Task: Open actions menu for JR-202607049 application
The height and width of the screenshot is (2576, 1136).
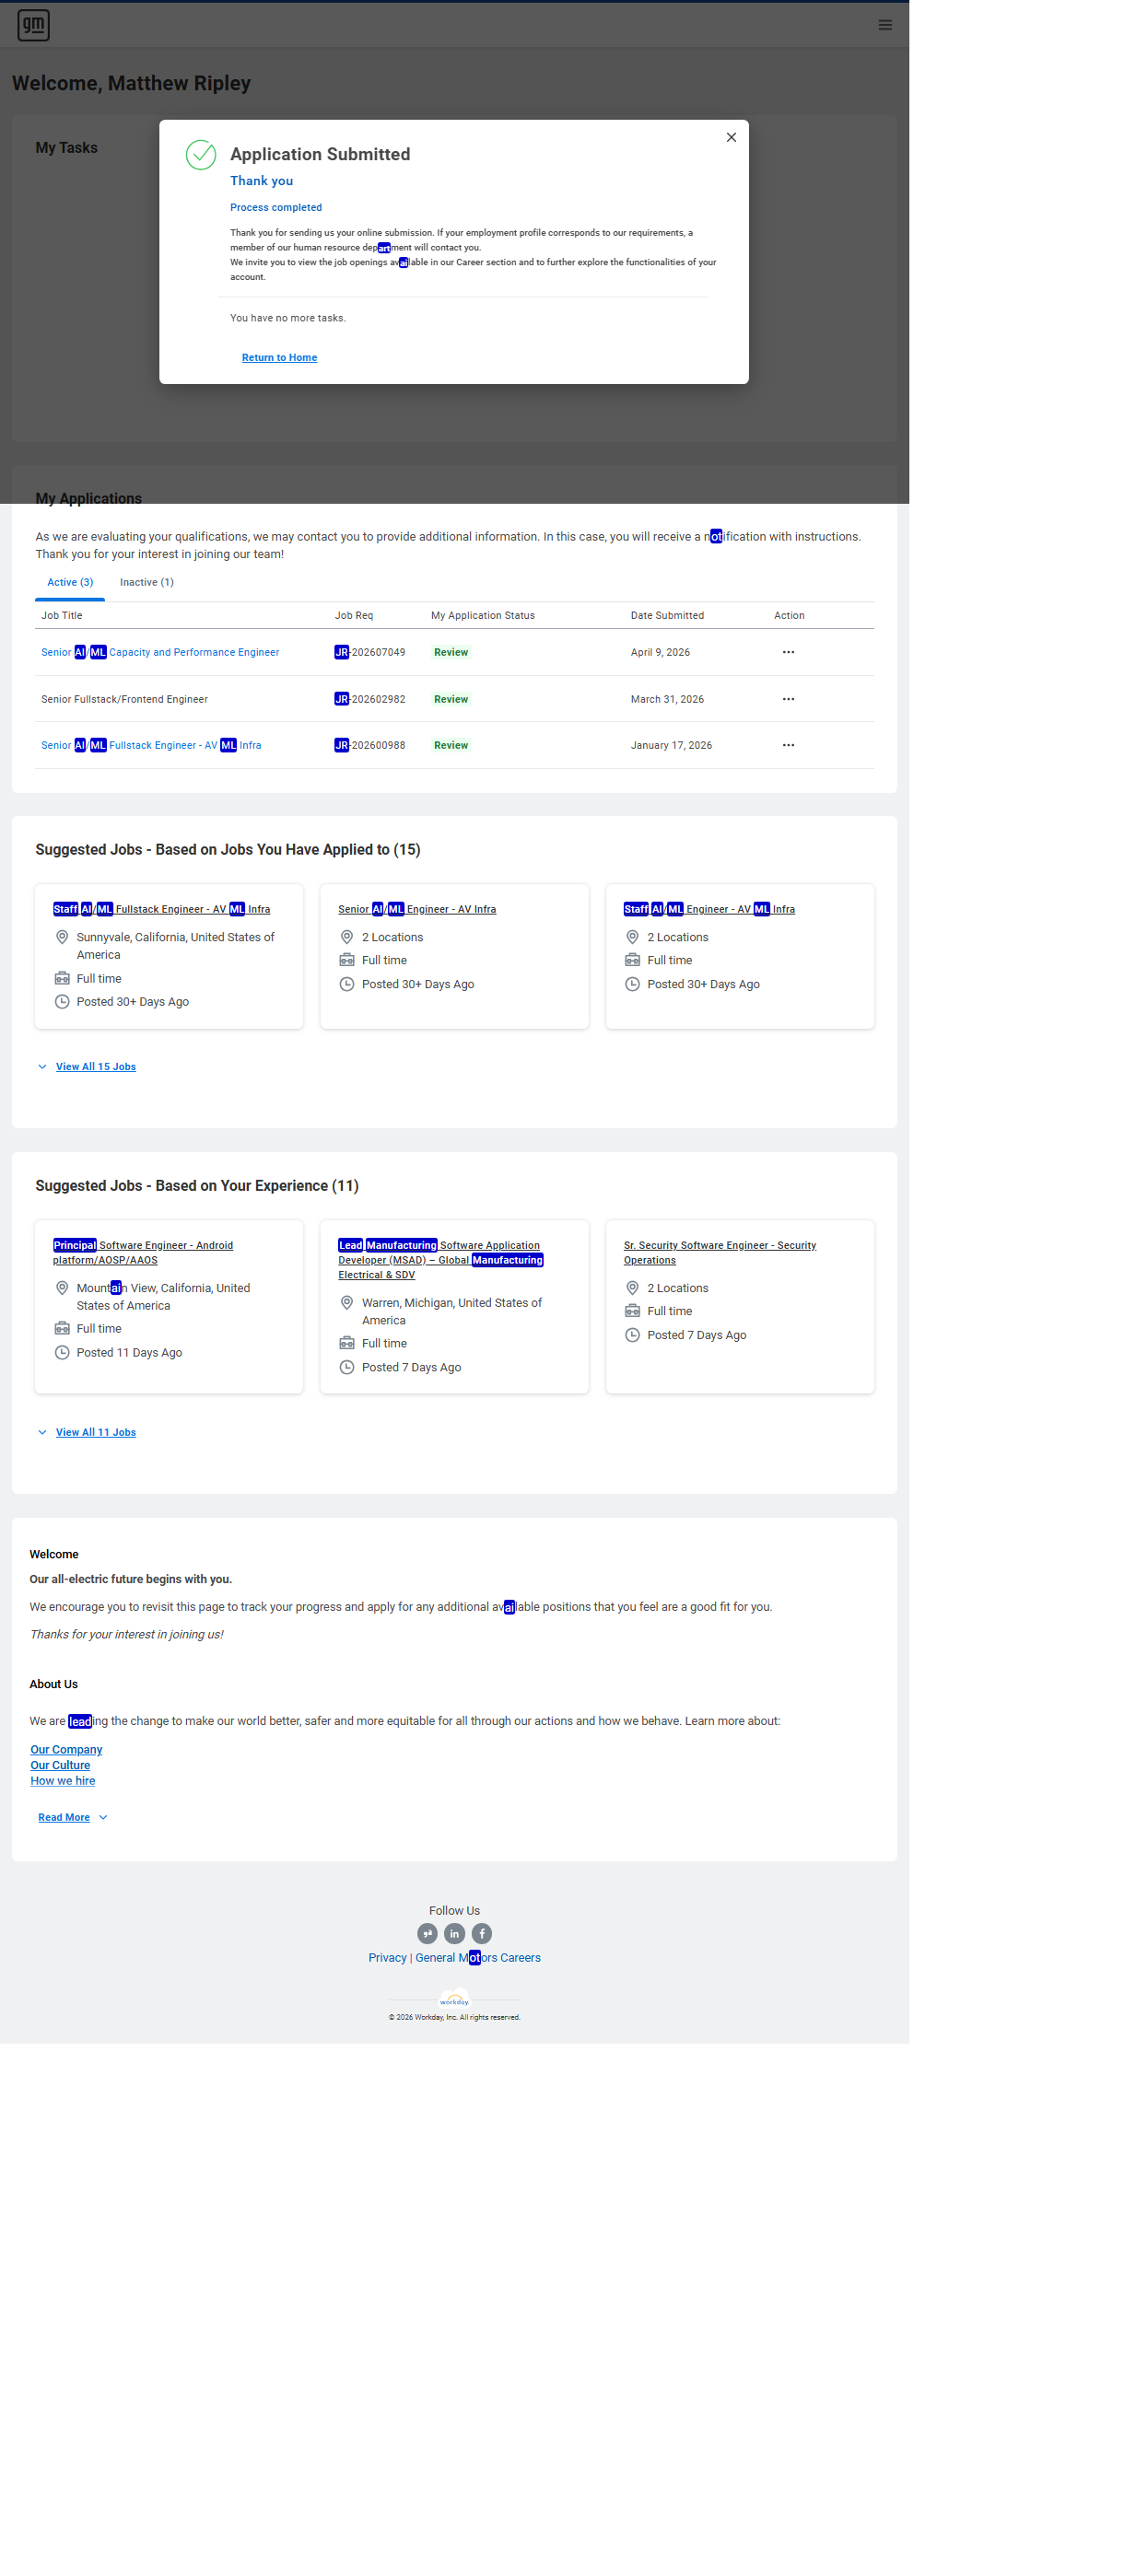Action: point(788,652)
